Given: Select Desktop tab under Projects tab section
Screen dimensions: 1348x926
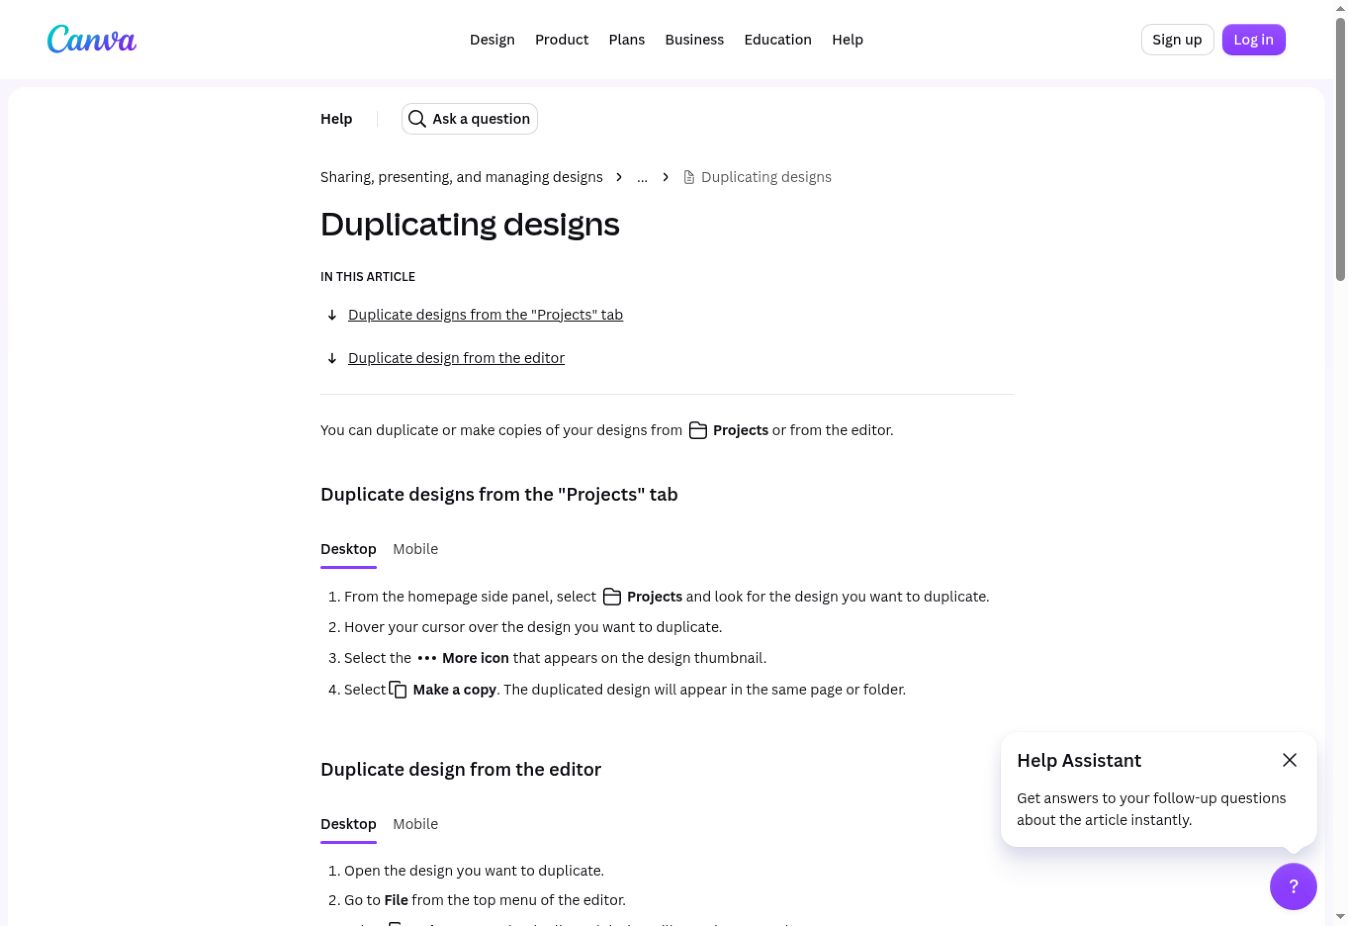Looking at the screenshot, I should pos(348,549).
